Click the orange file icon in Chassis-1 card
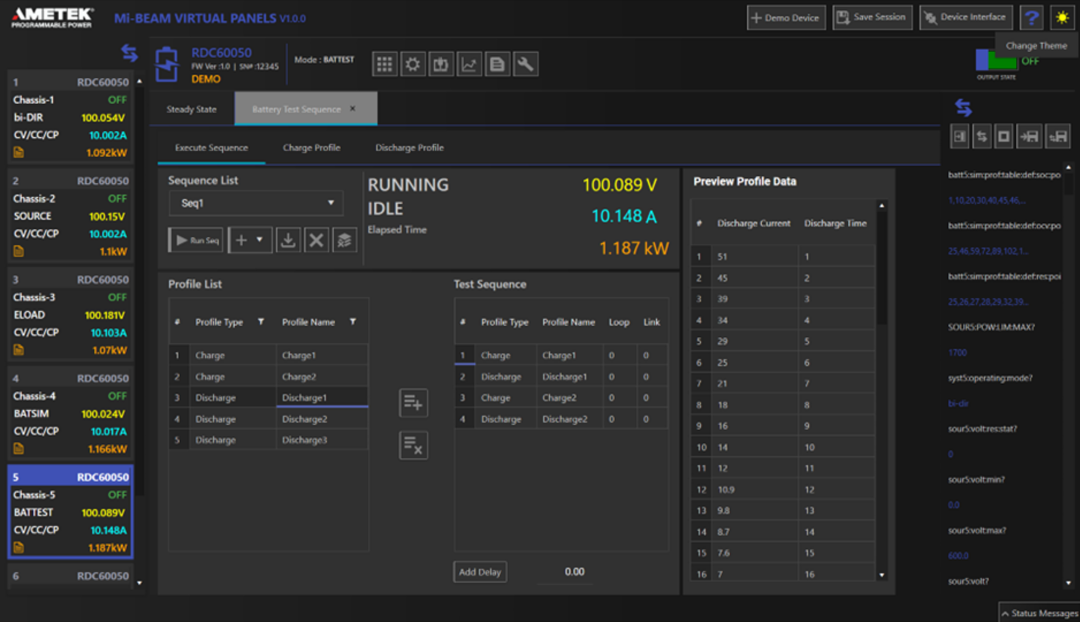Image resolution: width=1080 pixels, height=622 pixels. point(19,152)
